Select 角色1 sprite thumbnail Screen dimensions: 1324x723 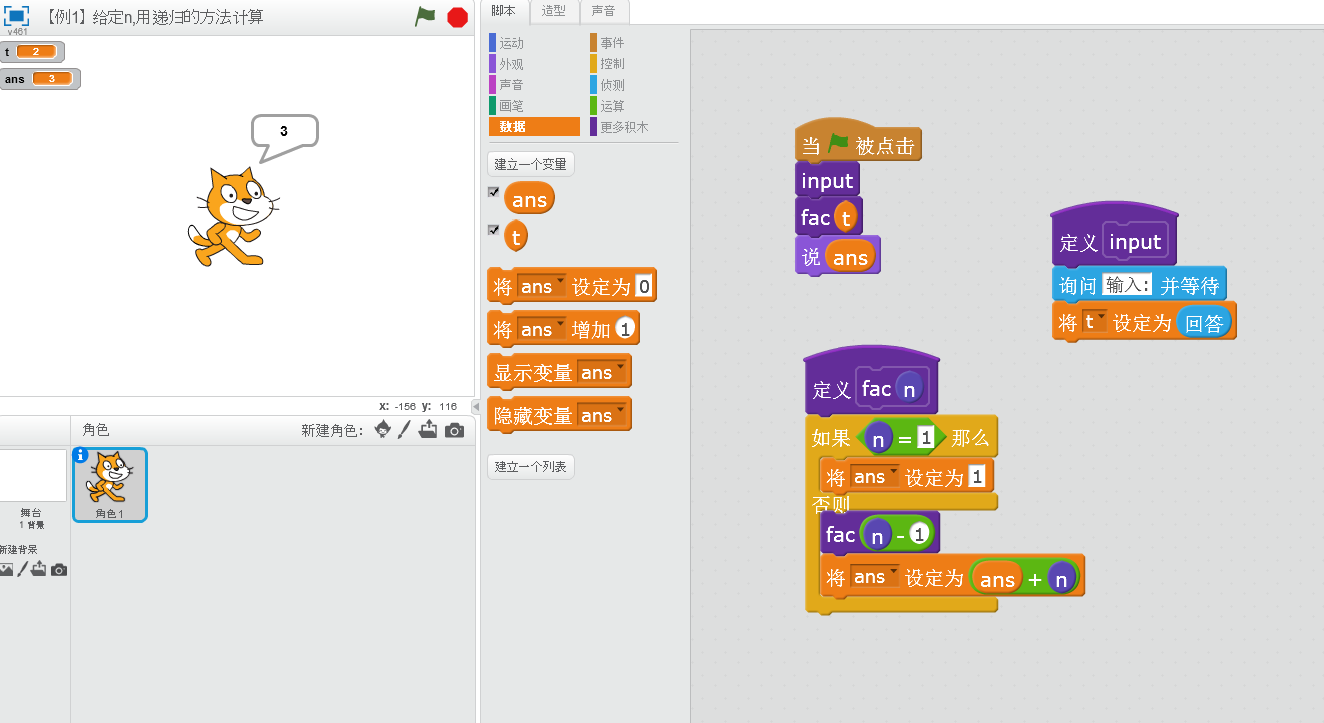click(x=110, y=485)
